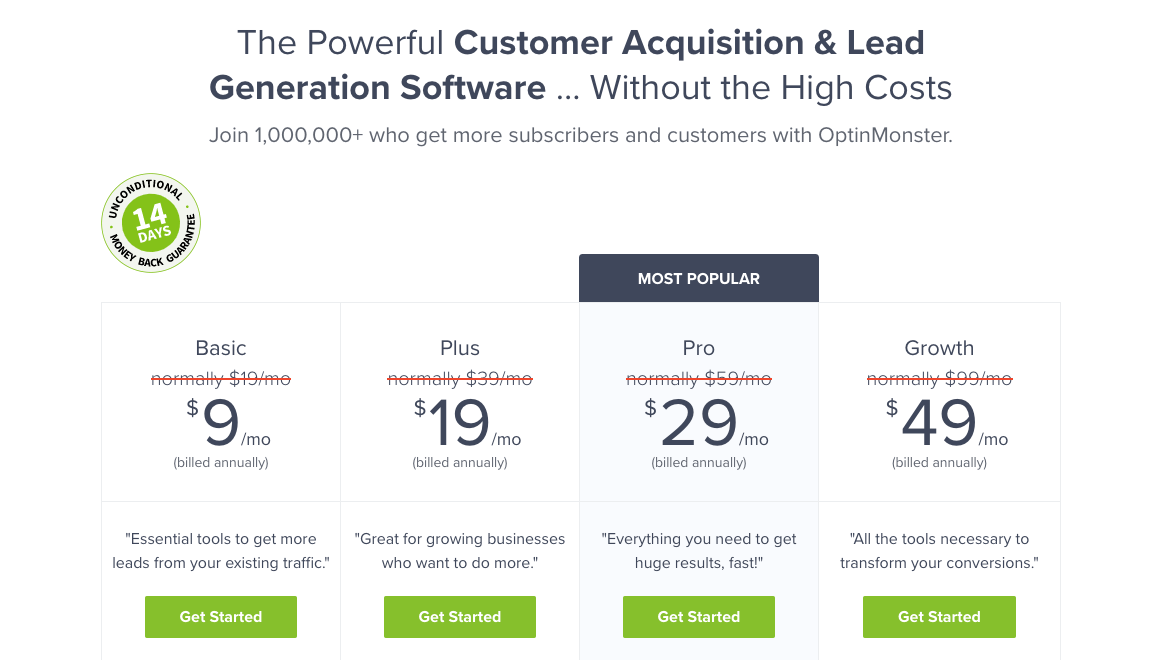Click Get Started under Growth plan
This screenshot has width=1162, height=660.
(939, 617)
